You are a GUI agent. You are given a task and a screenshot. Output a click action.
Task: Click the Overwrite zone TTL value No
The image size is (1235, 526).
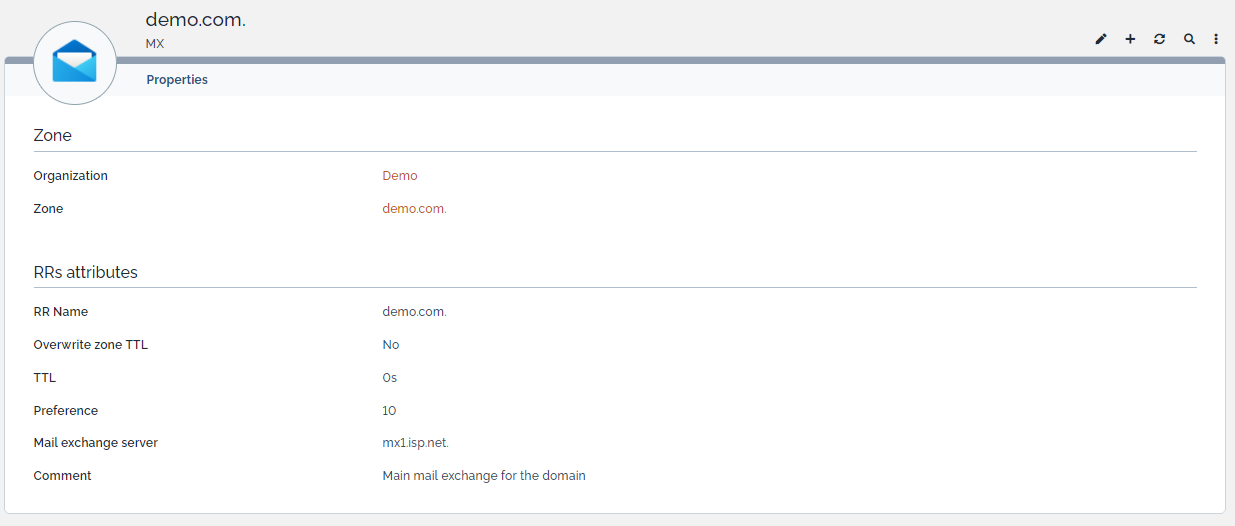coord(390,345)
